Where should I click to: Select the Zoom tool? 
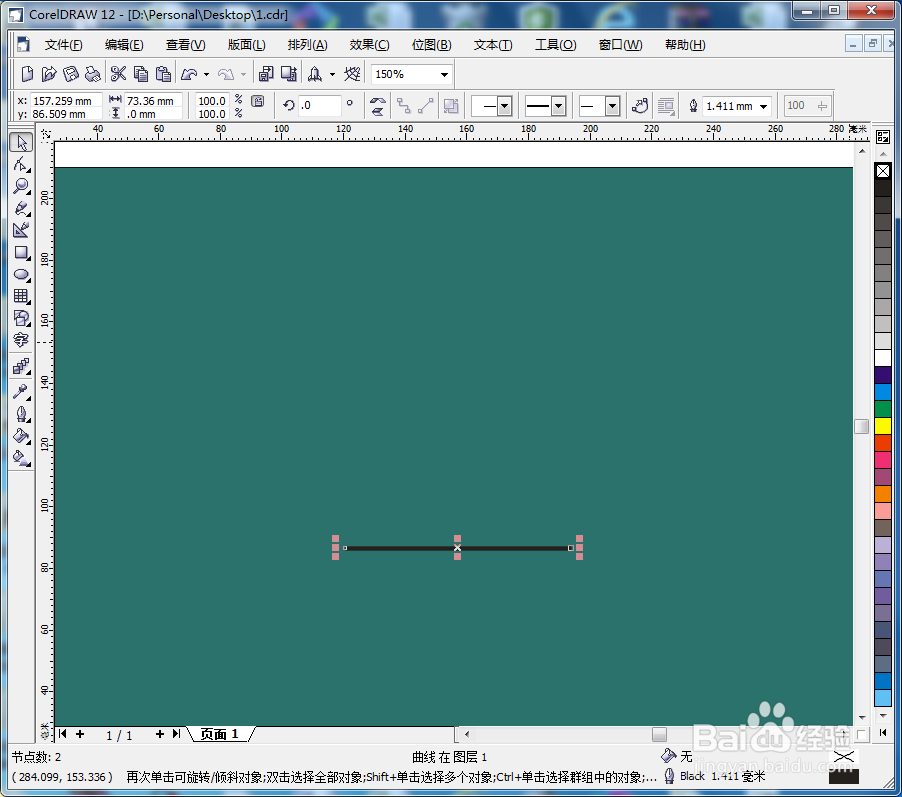pyautogui.click(x=21, y=186)
